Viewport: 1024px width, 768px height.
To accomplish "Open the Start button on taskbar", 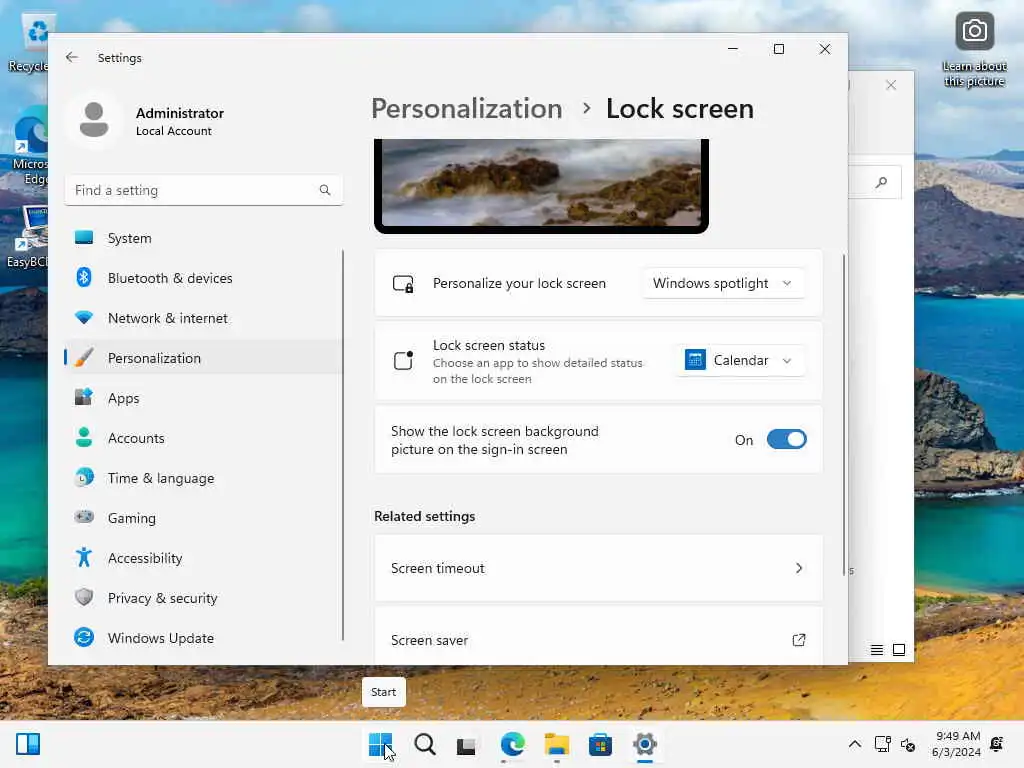I will (x=381, y=744).
